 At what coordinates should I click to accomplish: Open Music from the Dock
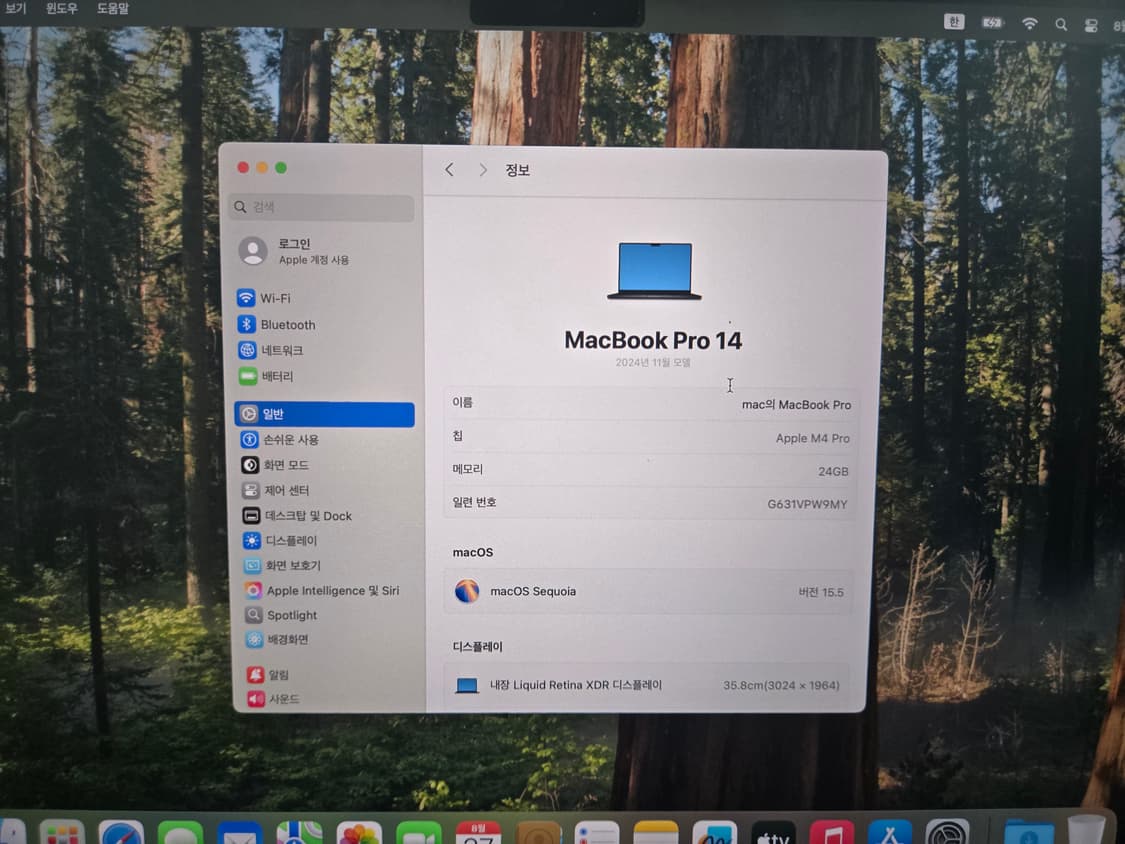tap(832, 833)
